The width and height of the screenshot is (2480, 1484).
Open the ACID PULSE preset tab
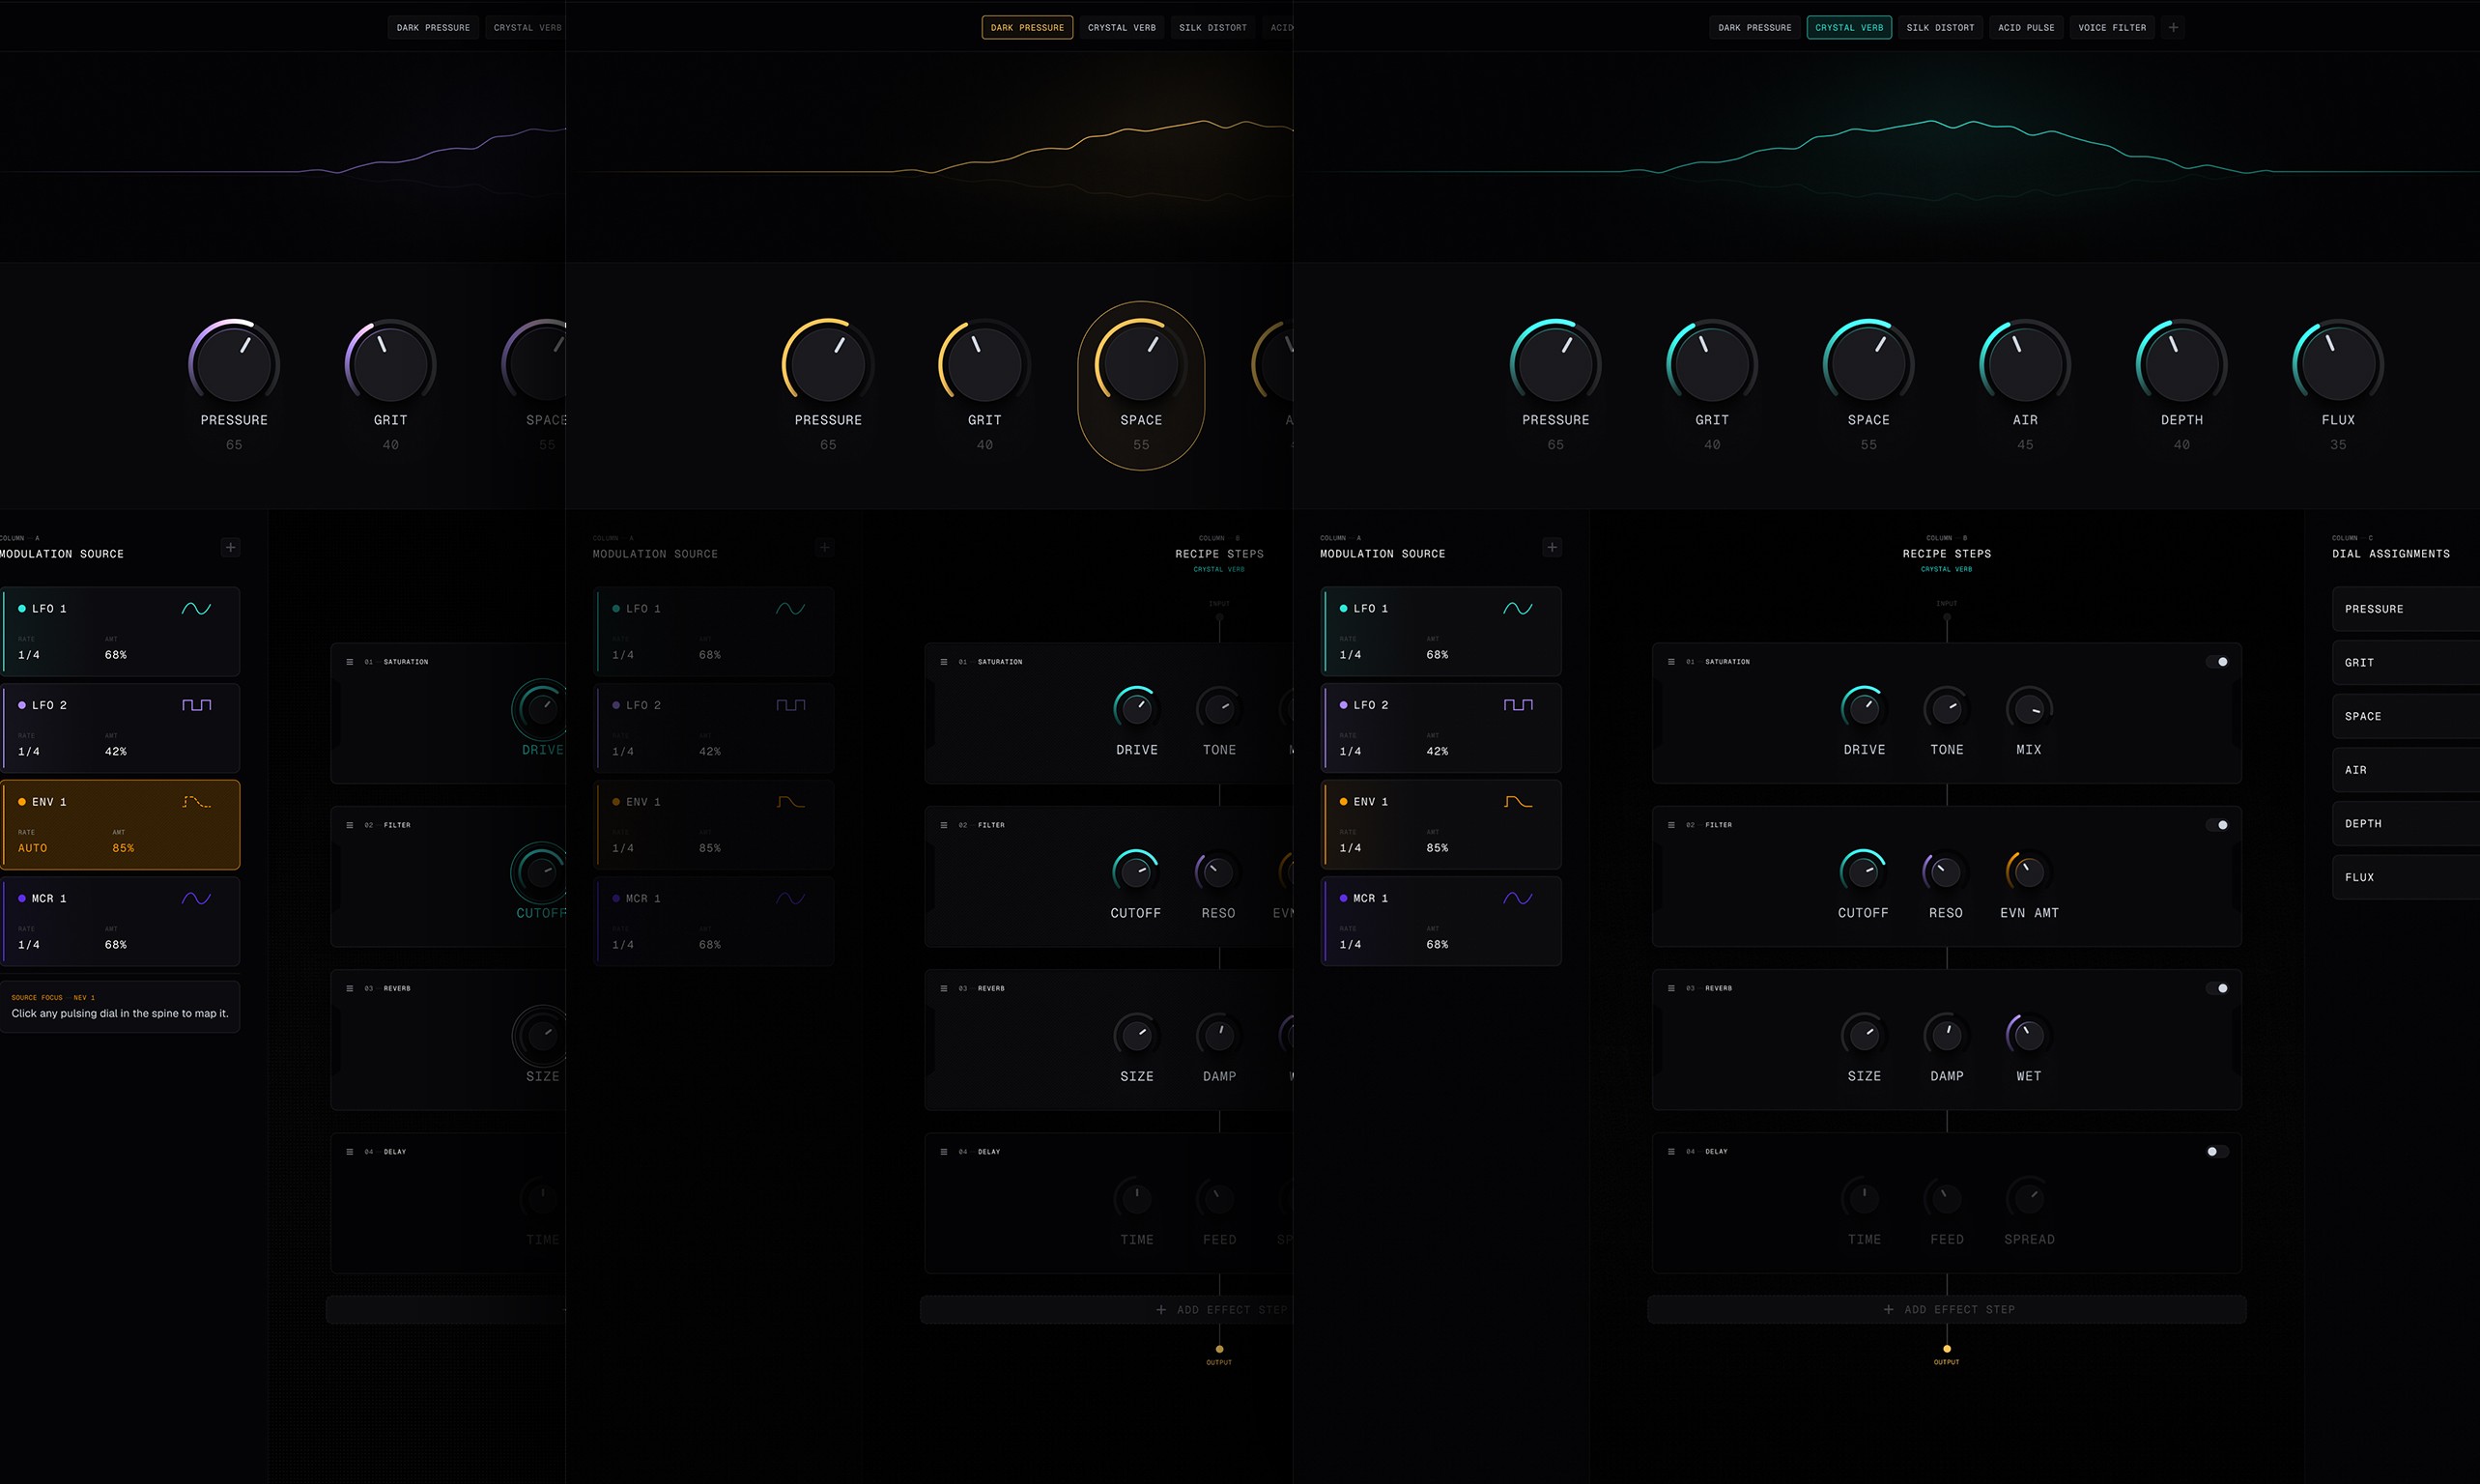[2025, 28]
